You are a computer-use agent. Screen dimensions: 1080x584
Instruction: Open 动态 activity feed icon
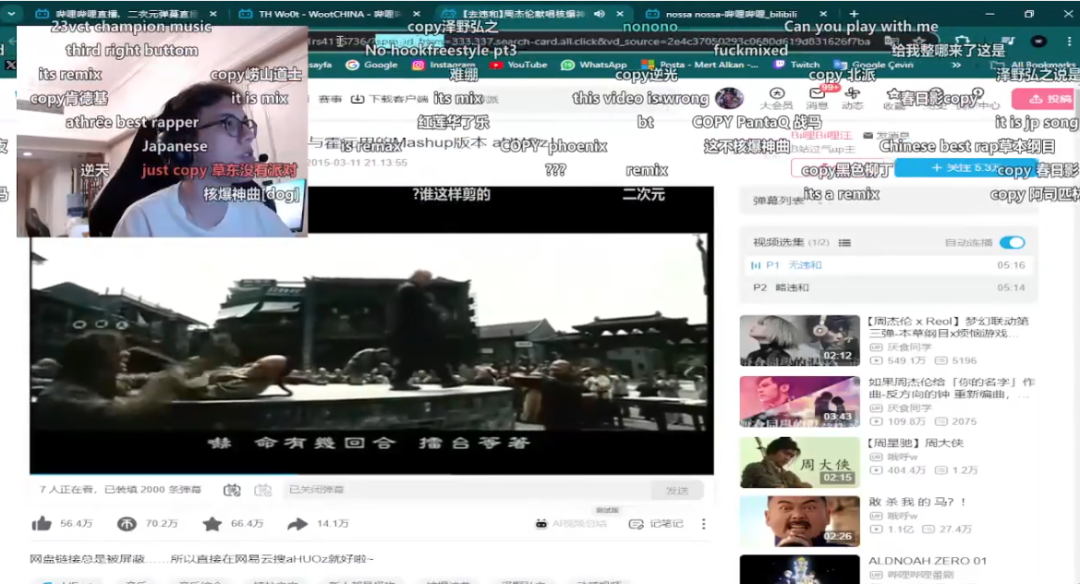[x=852, y=98]
